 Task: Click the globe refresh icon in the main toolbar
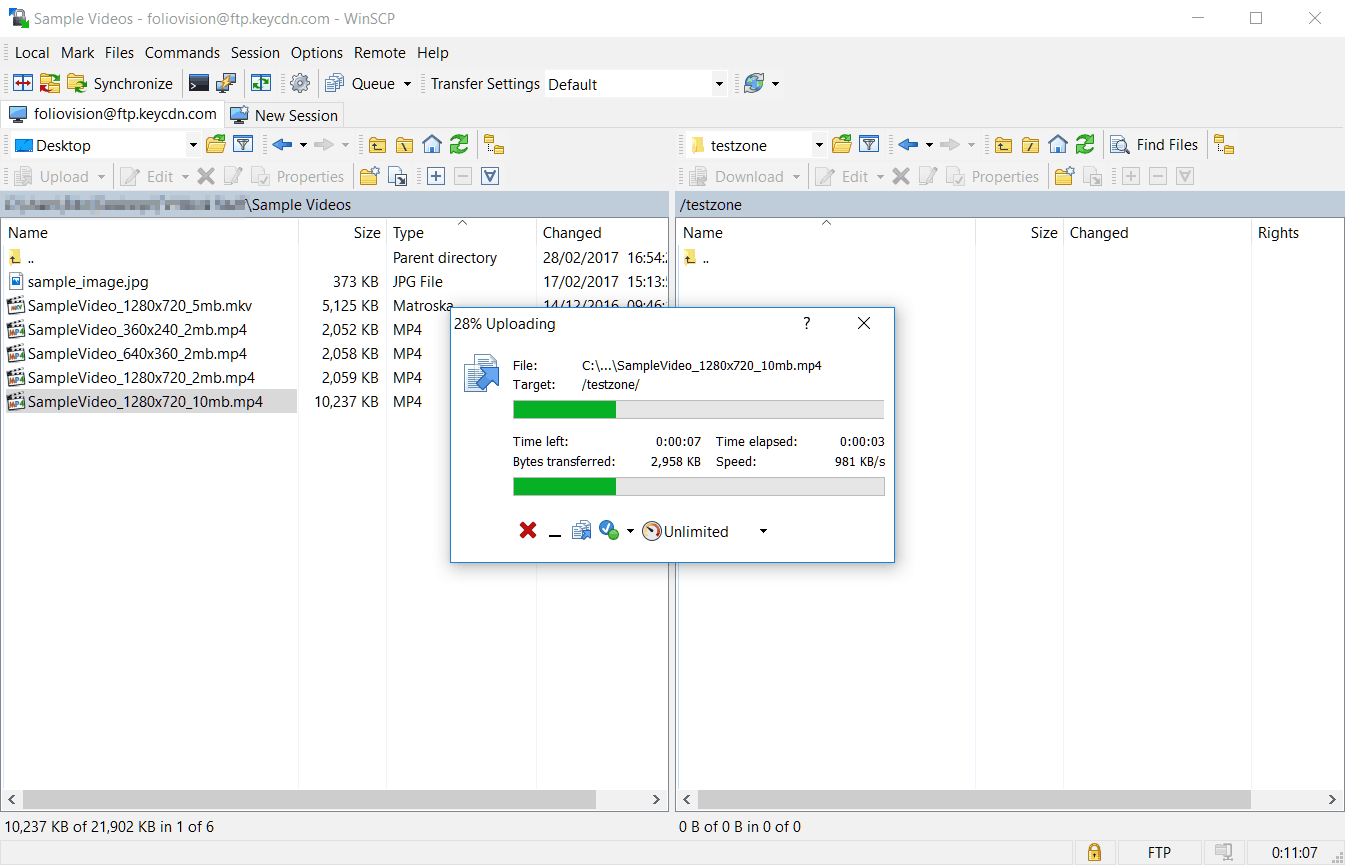click(754, 84)
